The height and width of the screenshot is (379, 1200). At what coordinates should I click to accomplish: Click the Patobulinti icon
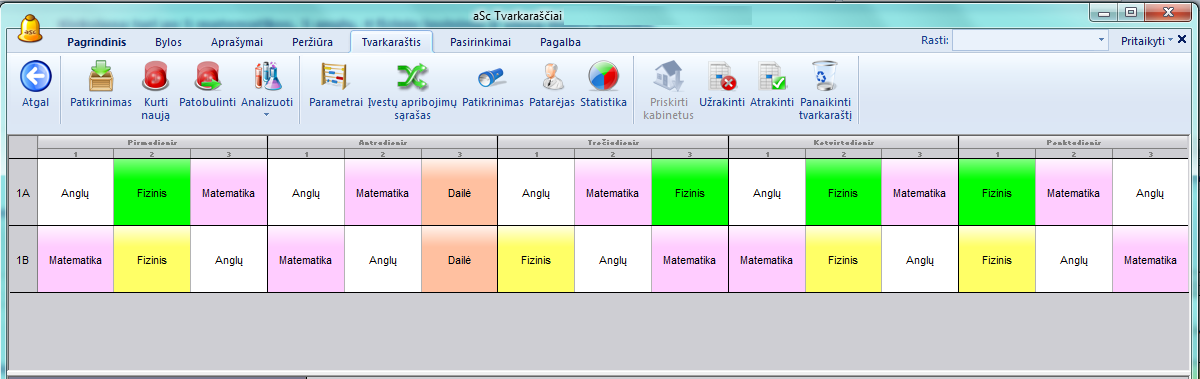coord(207,76)
